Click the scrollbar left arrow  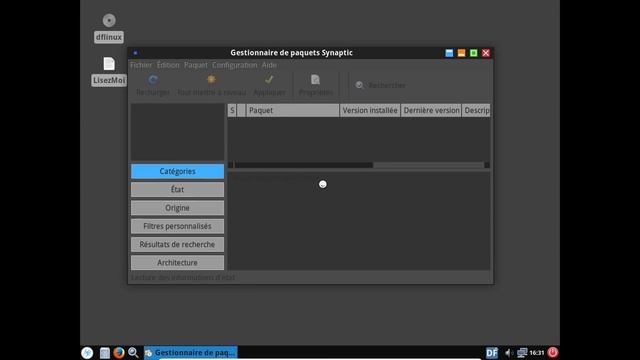(231, 165)
